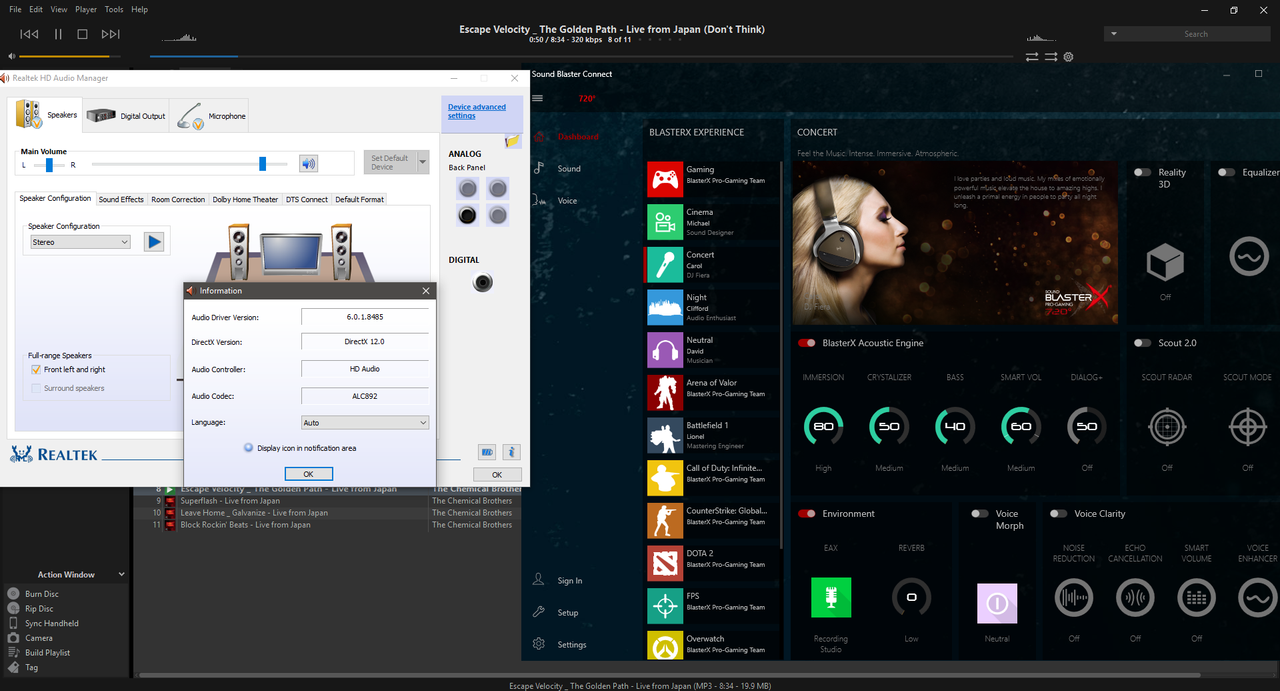
Task: Click OK in the Information dialog
Action: (x=308, y=474)
